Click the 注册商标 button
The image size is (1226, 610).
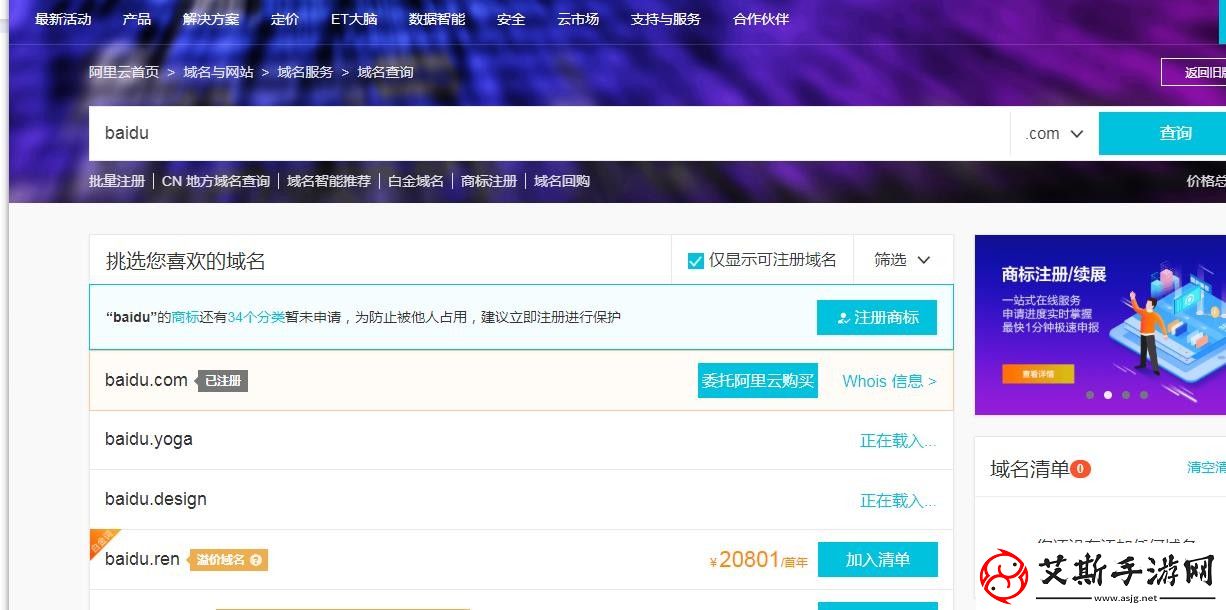click(877, 317)
